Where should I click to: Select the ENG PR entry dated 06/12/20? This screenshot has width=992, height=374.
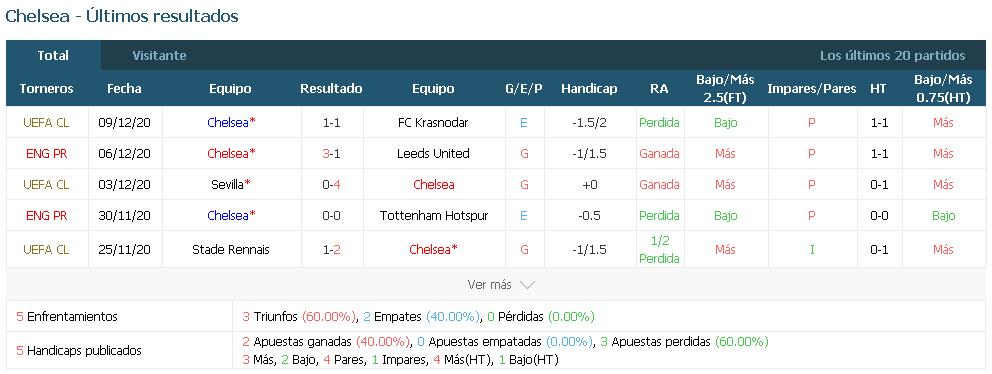tap(46, 154)
